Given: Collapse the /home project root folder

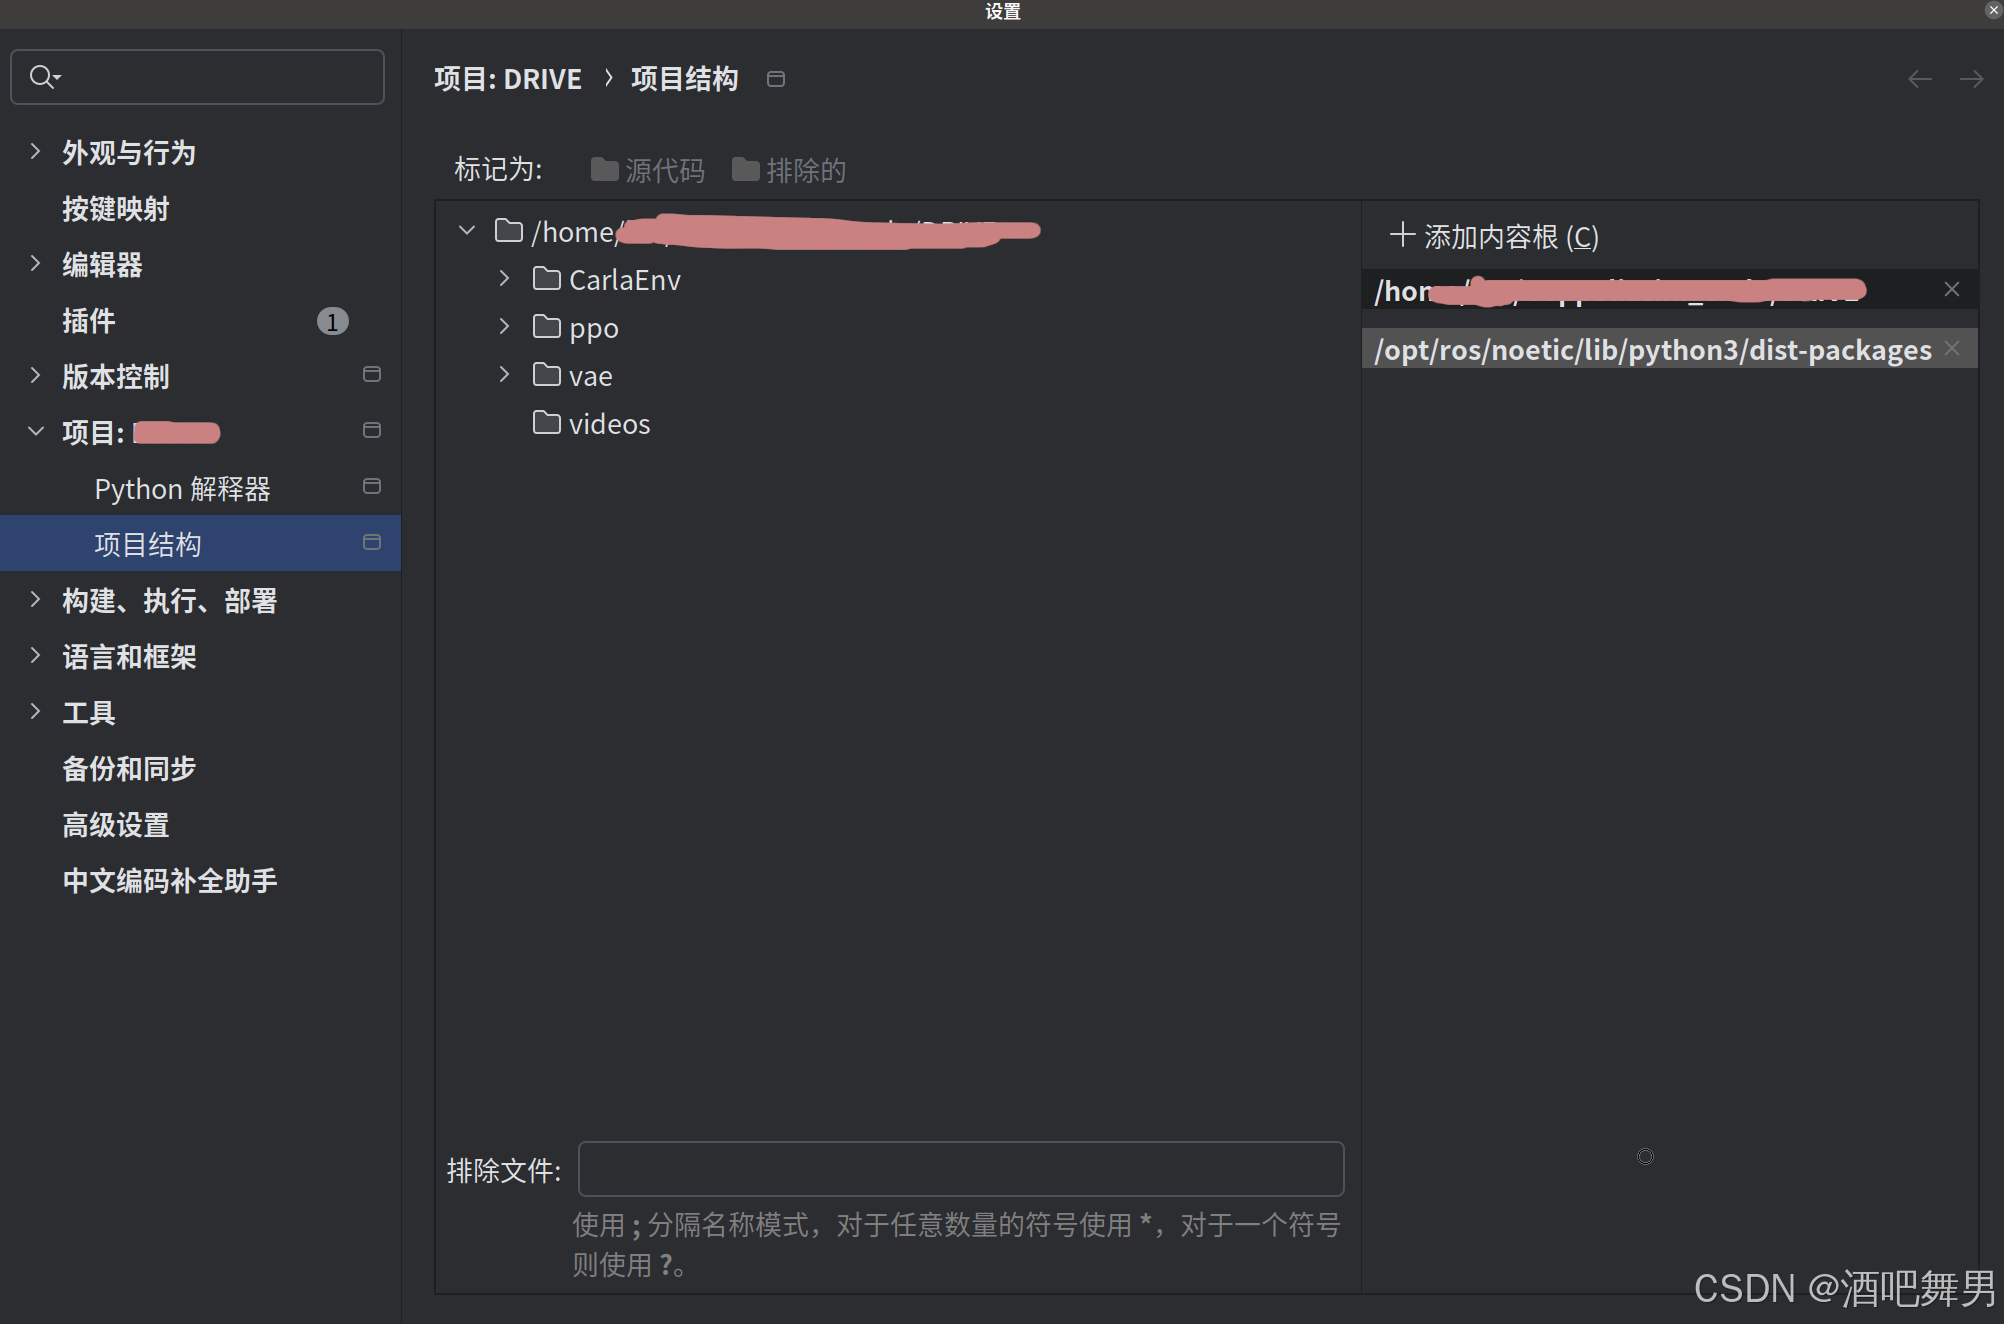Looking at the screenshot, I should click(466, 230).
